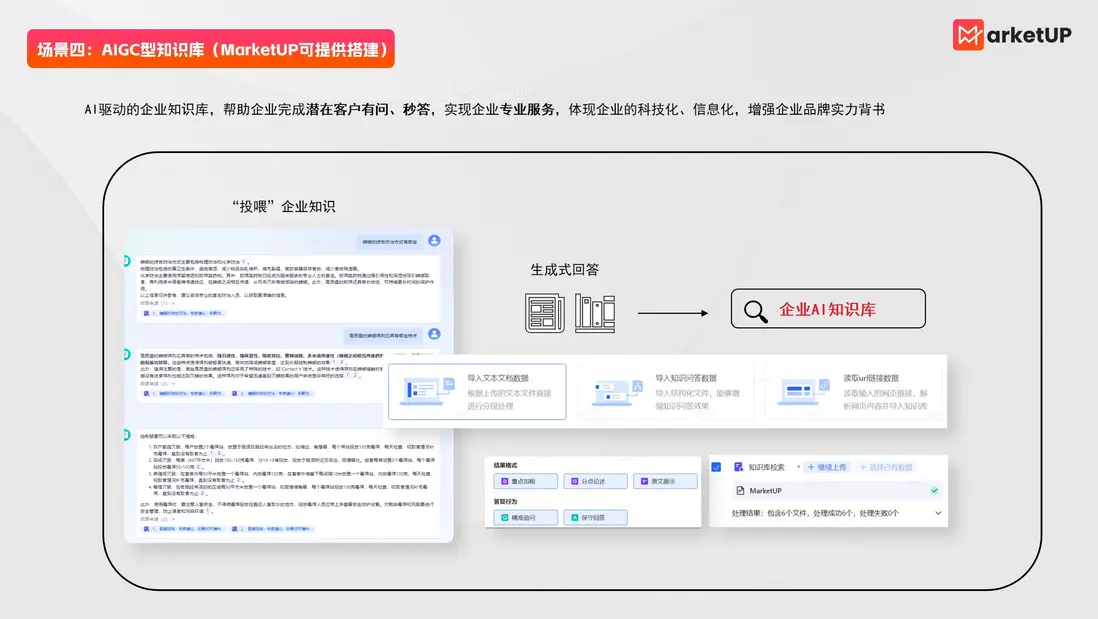Open the source citation under the first answer
1098x619 pixels.
click(183, 313)
